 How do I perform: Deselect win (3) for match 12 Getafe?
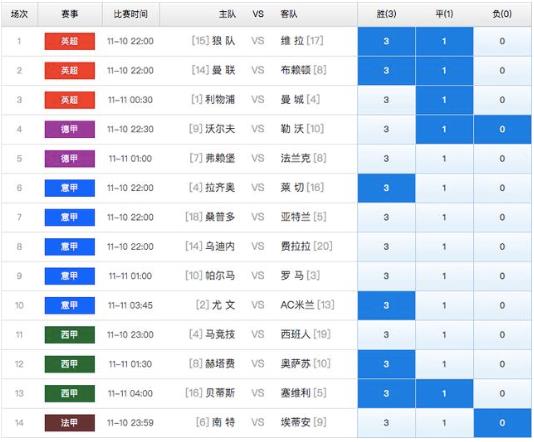click(x=386, y=364)
